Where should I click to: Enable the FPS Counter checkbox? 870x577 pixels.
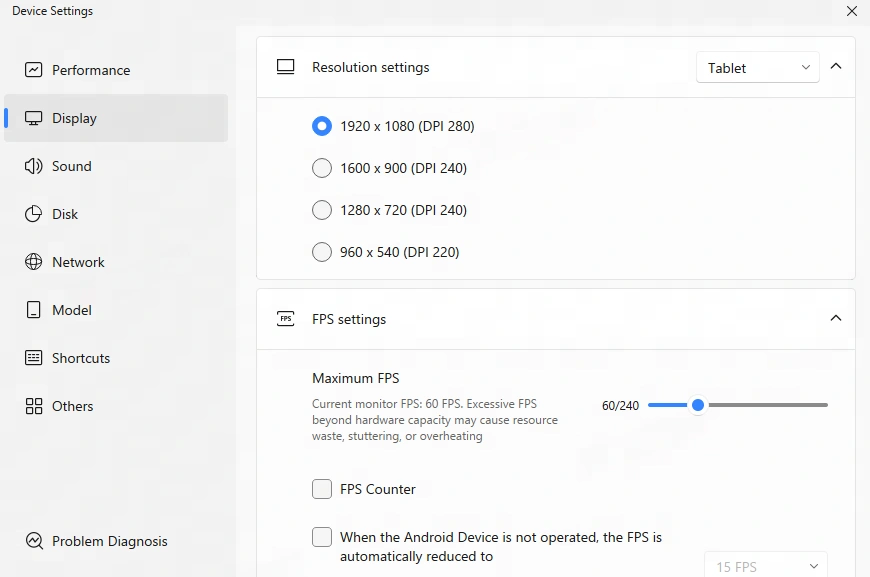322,489
